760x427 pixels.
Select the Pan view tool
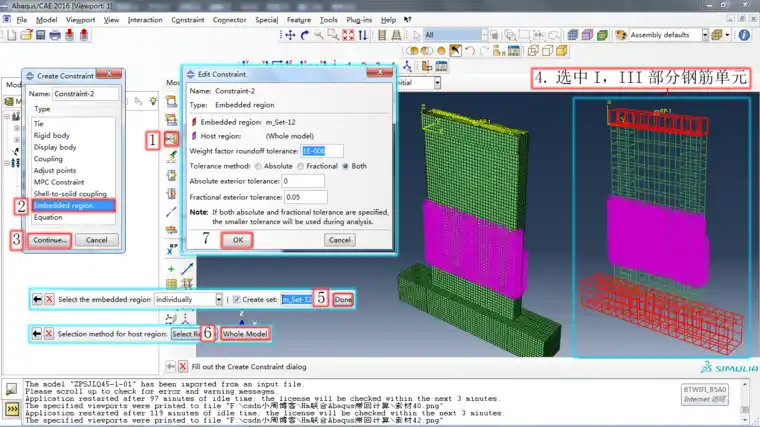(290, 35)
